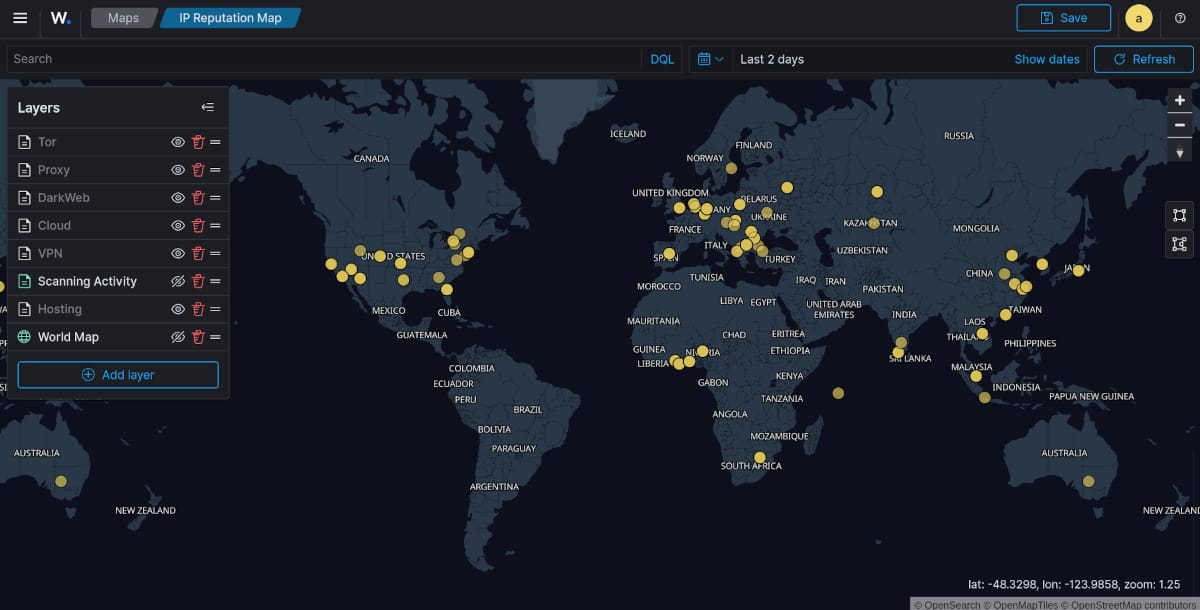This screenshot has width=1200, height=610.
Task: Delete the Tor layer
Action: click(198, 142)
